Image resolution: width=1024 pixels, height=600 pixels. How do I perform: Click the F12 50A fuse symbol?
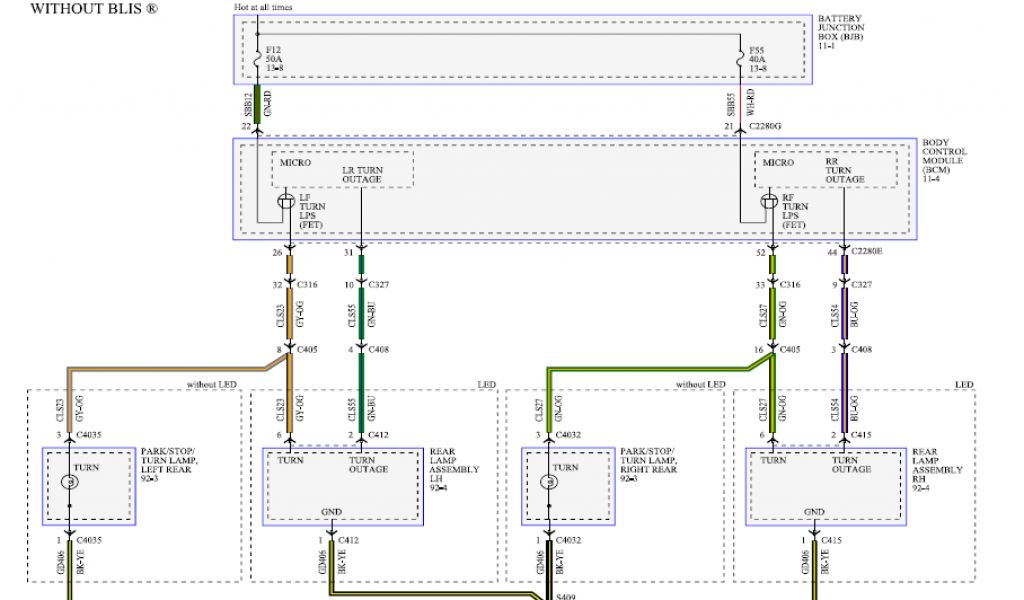258,56
